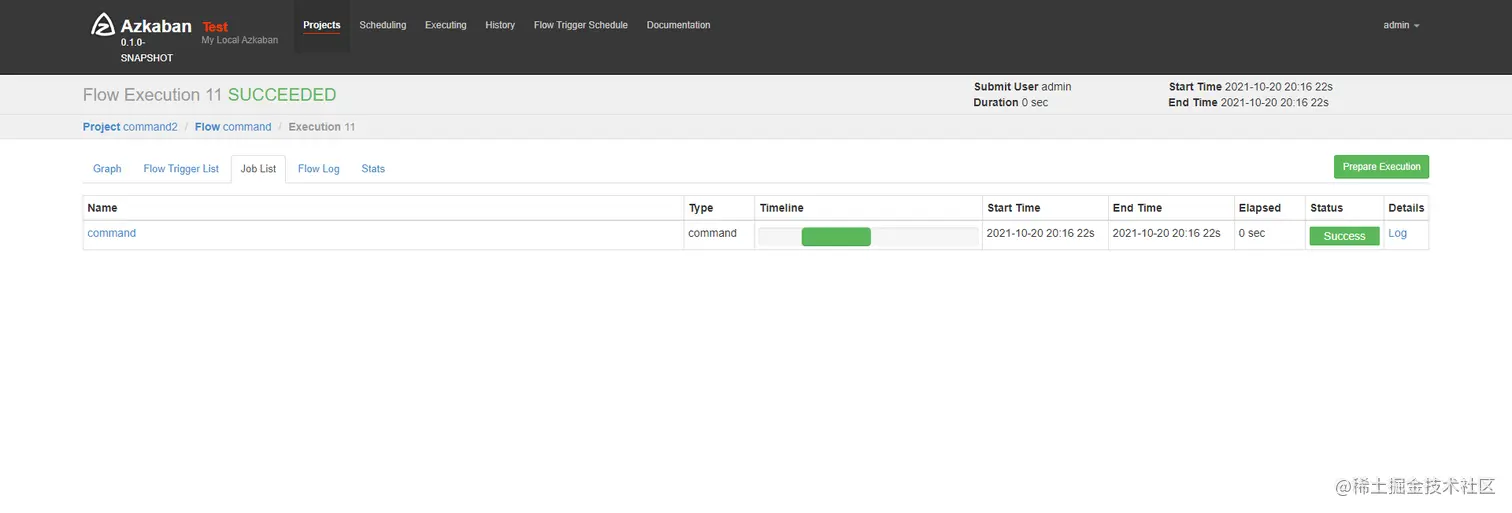Switch to the Flow Log tab
This screenshot has width=1512, height=513.
pyautogui.click(x=319, y=169)
